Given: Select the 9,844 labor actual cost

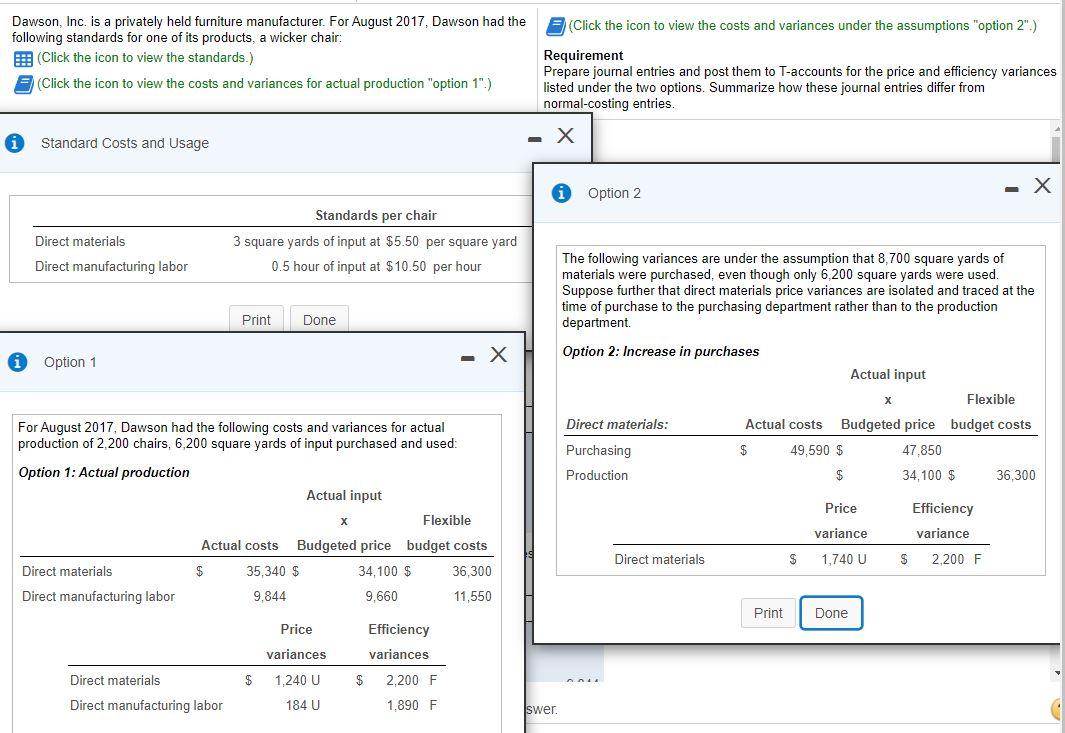Looking at the screenshot, I should (270, 596).
